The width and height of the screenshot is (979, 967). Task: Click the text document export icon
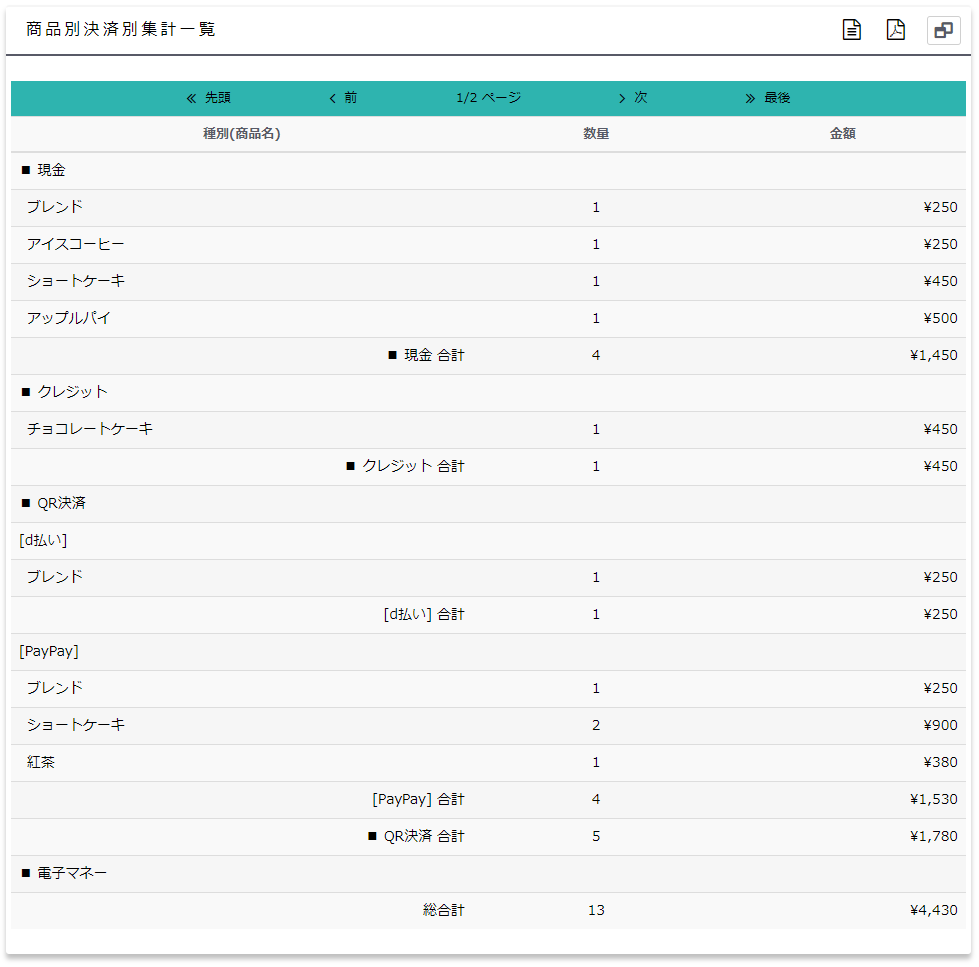pyautogui.click(x=851, y=30)
